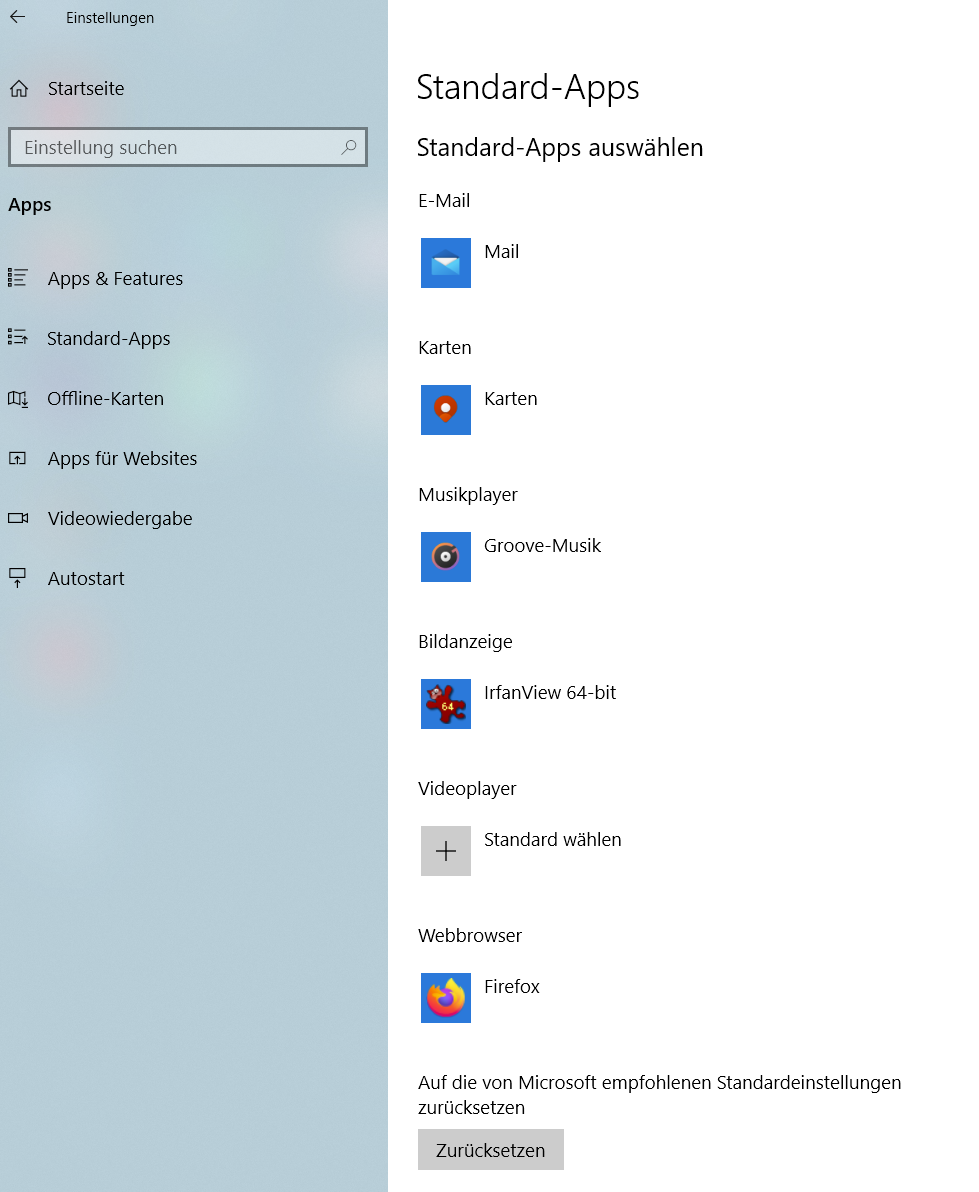Click the 'E-Mail' category label
979x1192 pixels.
(444, 201)
